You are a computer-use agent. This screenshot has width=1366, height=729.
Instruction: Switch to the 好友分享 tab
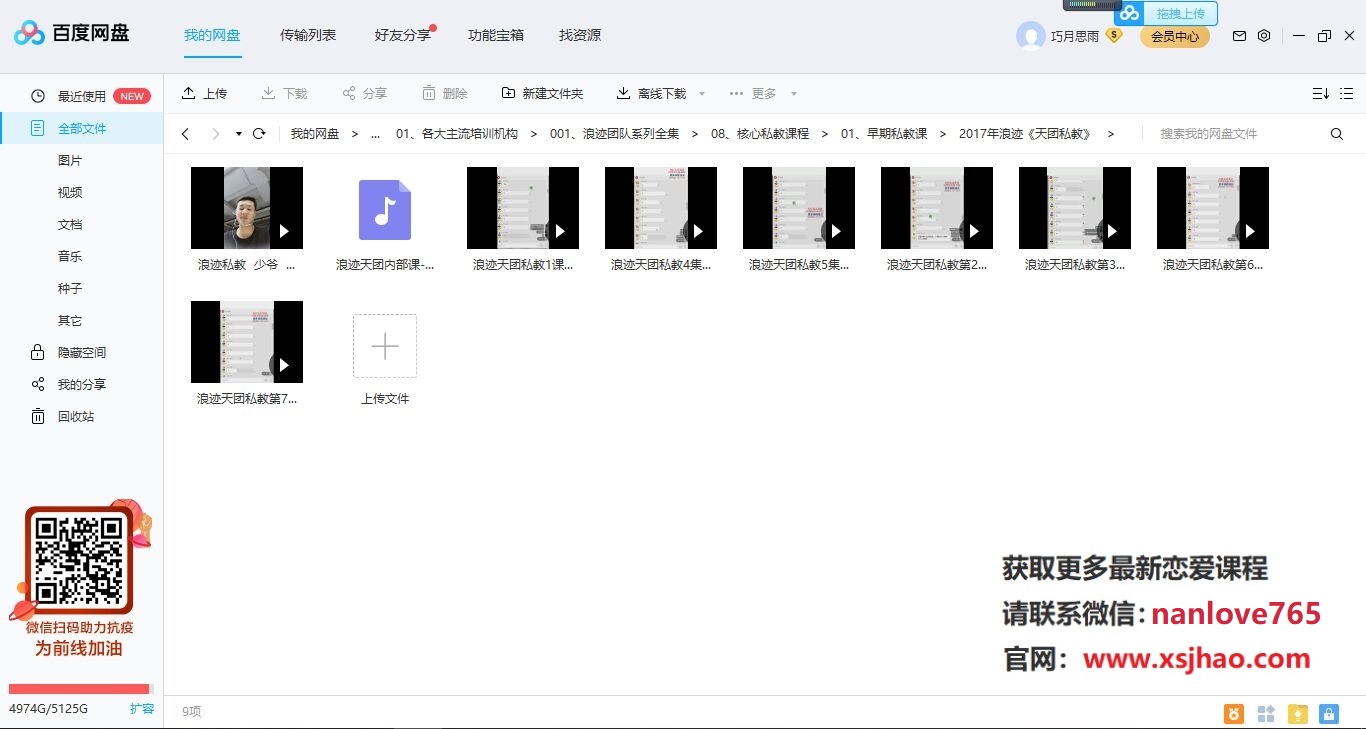tap(403, 35)
